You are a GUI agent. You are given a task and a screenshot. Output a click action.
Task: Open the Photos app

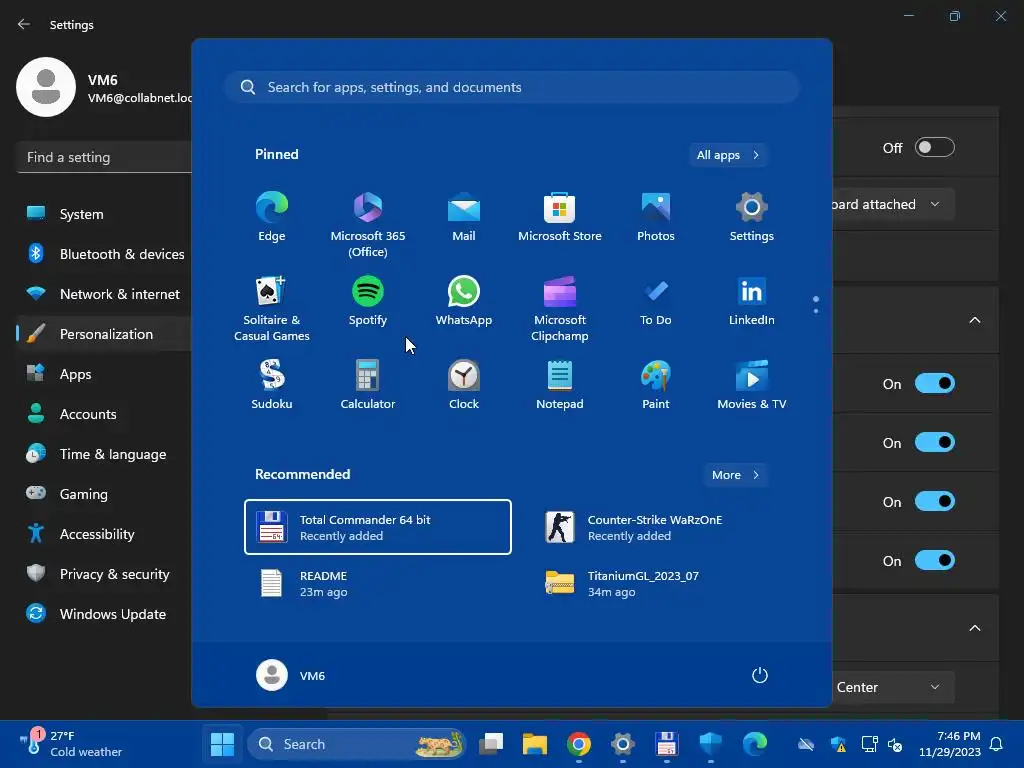[656, 217]
